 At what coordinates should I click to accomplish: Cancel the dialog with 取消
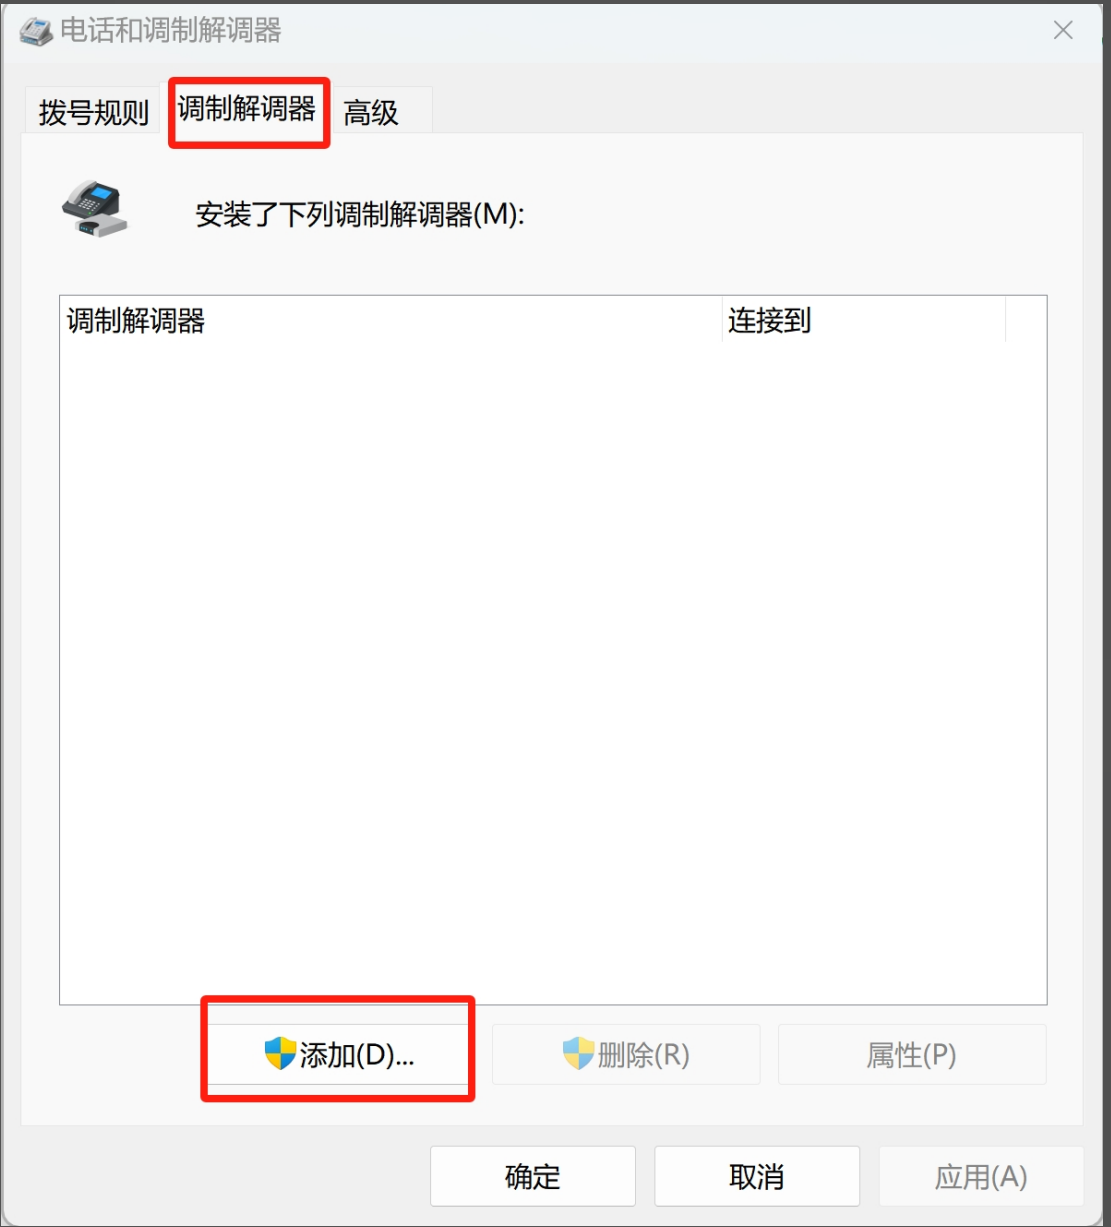(x=757, y=1176)
